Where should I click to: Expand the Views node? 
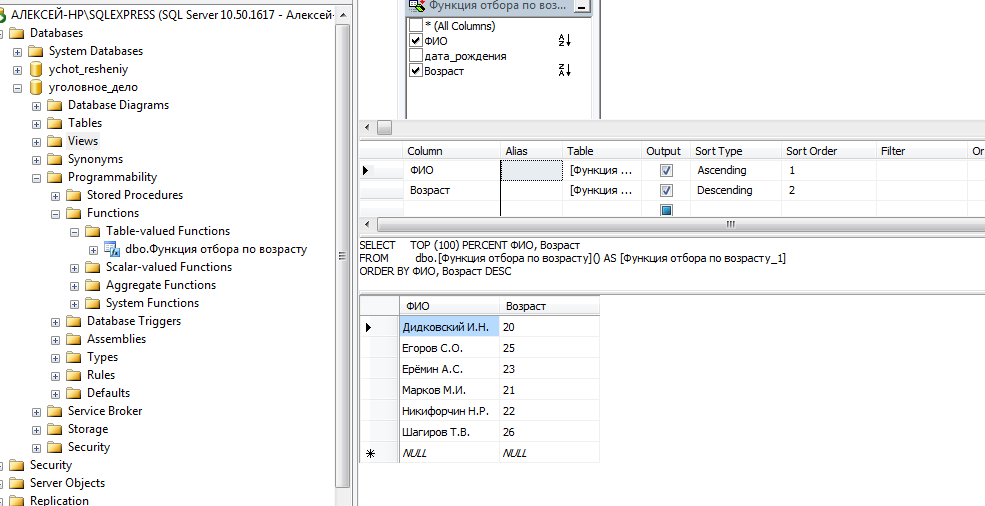click(x=36, y=142)
